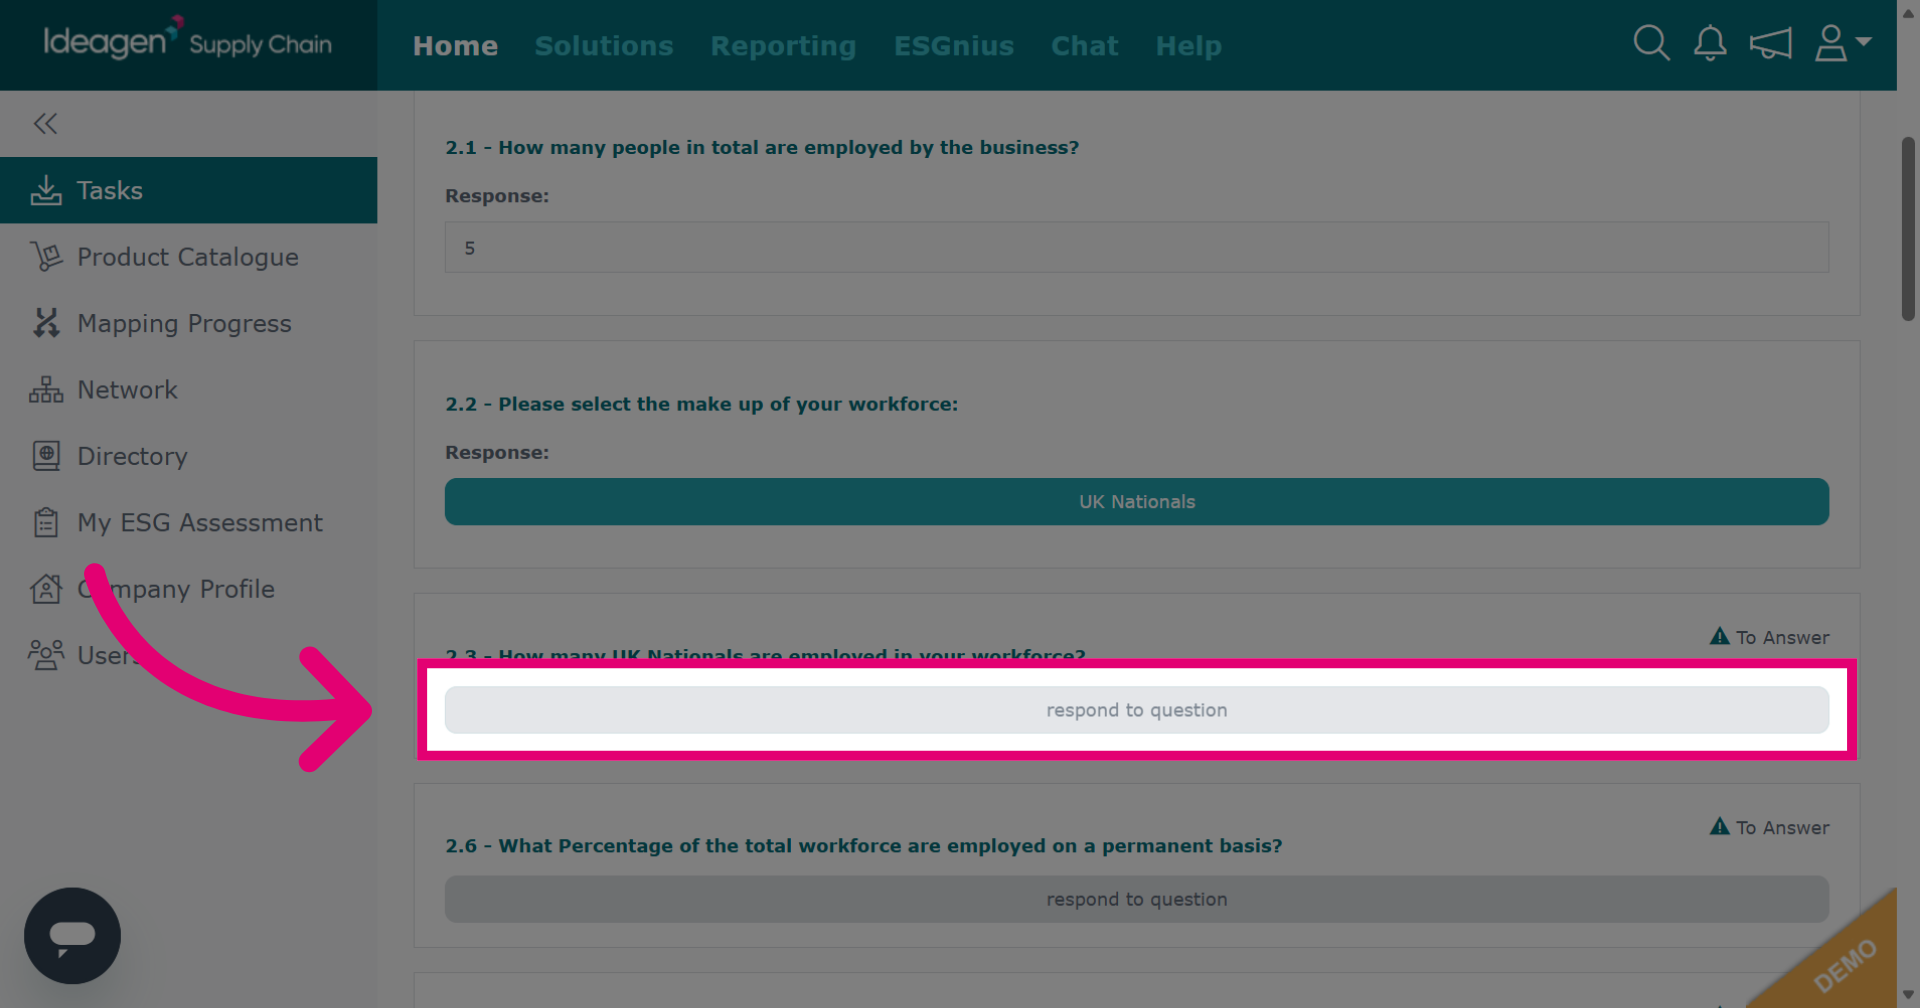
Task: Click the 2.3 To Answer warning icon
Action: tap(1719, 636)
